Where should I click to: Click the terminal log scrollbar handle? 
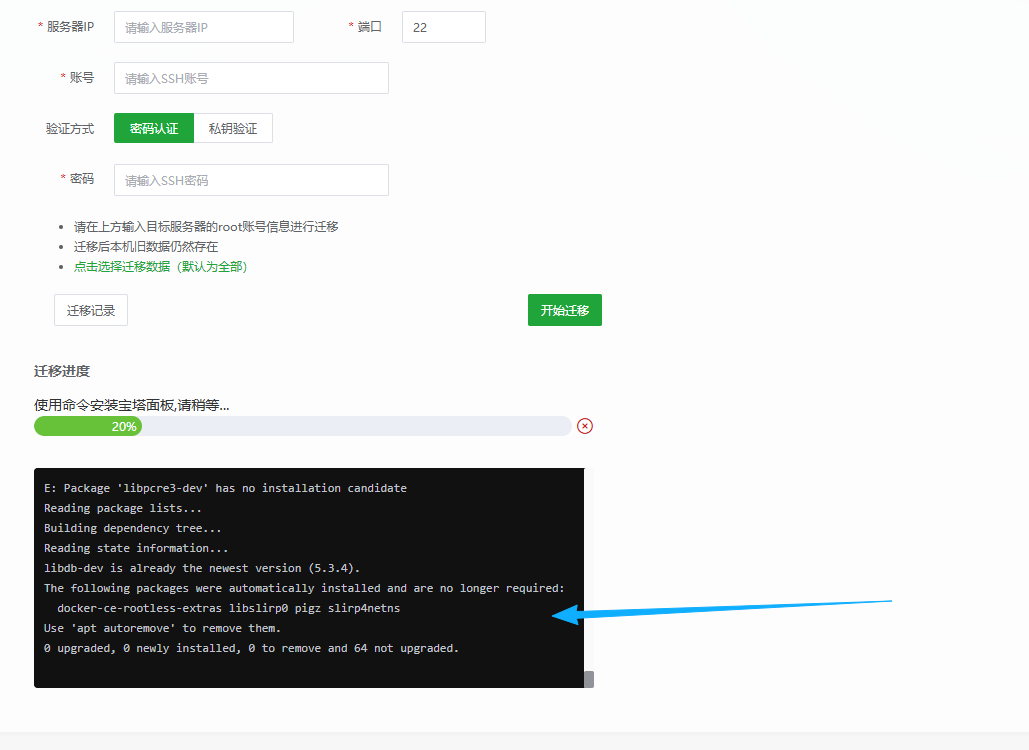[x=589, y=679]
